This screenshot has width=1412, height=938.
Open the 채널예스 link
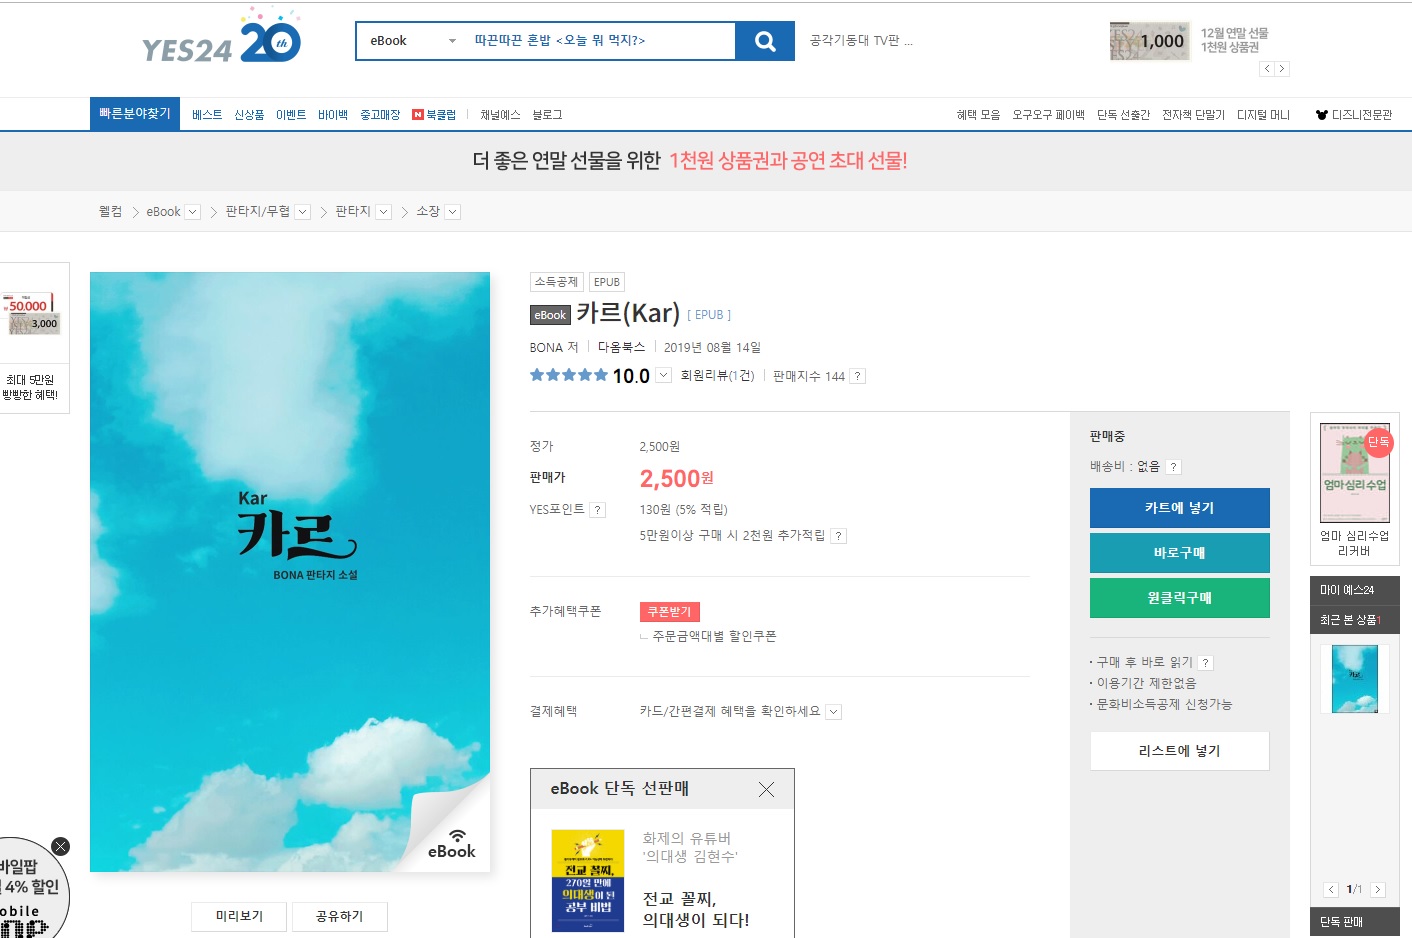500,115
